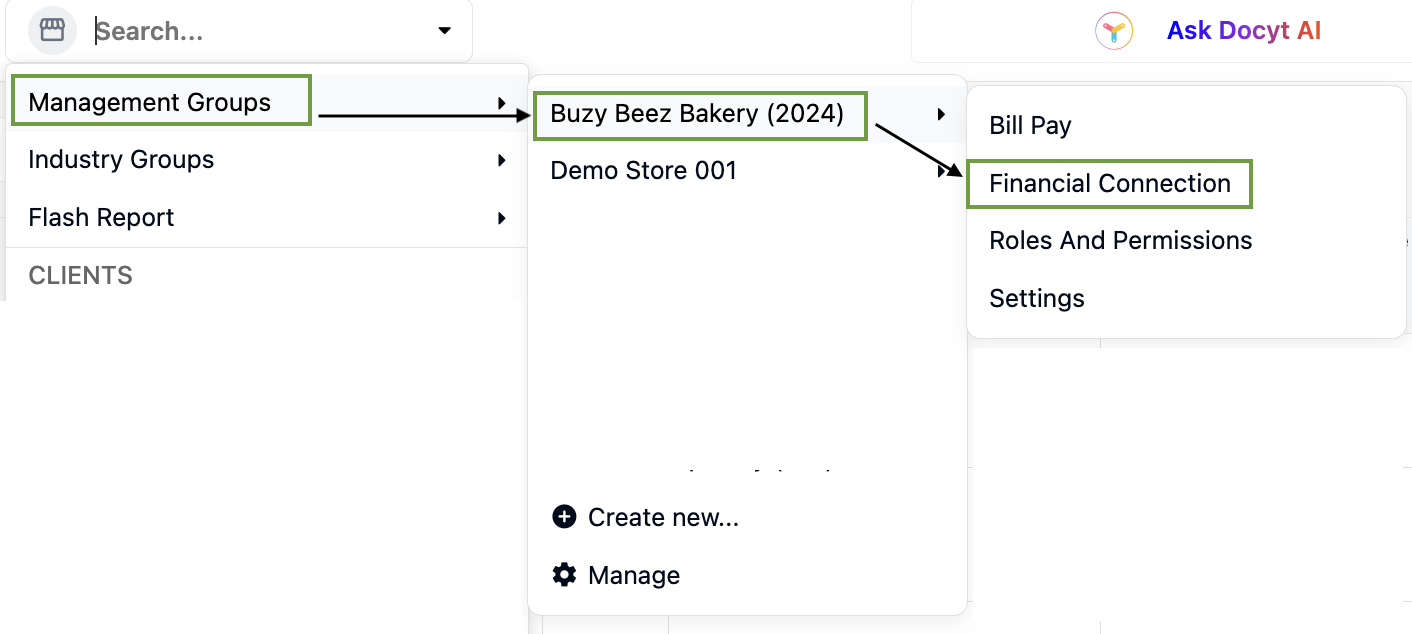Expand the Demo Store 001 submenu arrow
Image resolution: width=1412 pixels, height=634 pixels.
(x=940, y=171)
